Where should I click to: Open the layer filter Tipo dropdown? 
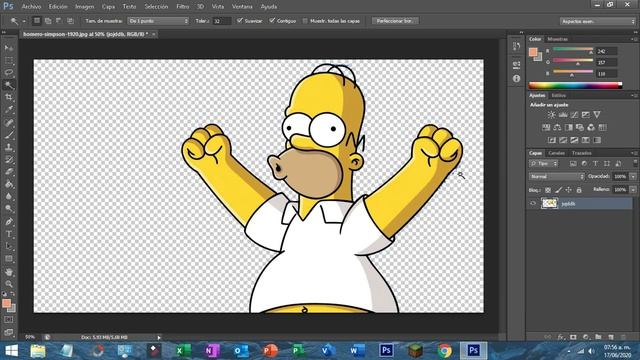pyautogui.click(x=544, y=164)
